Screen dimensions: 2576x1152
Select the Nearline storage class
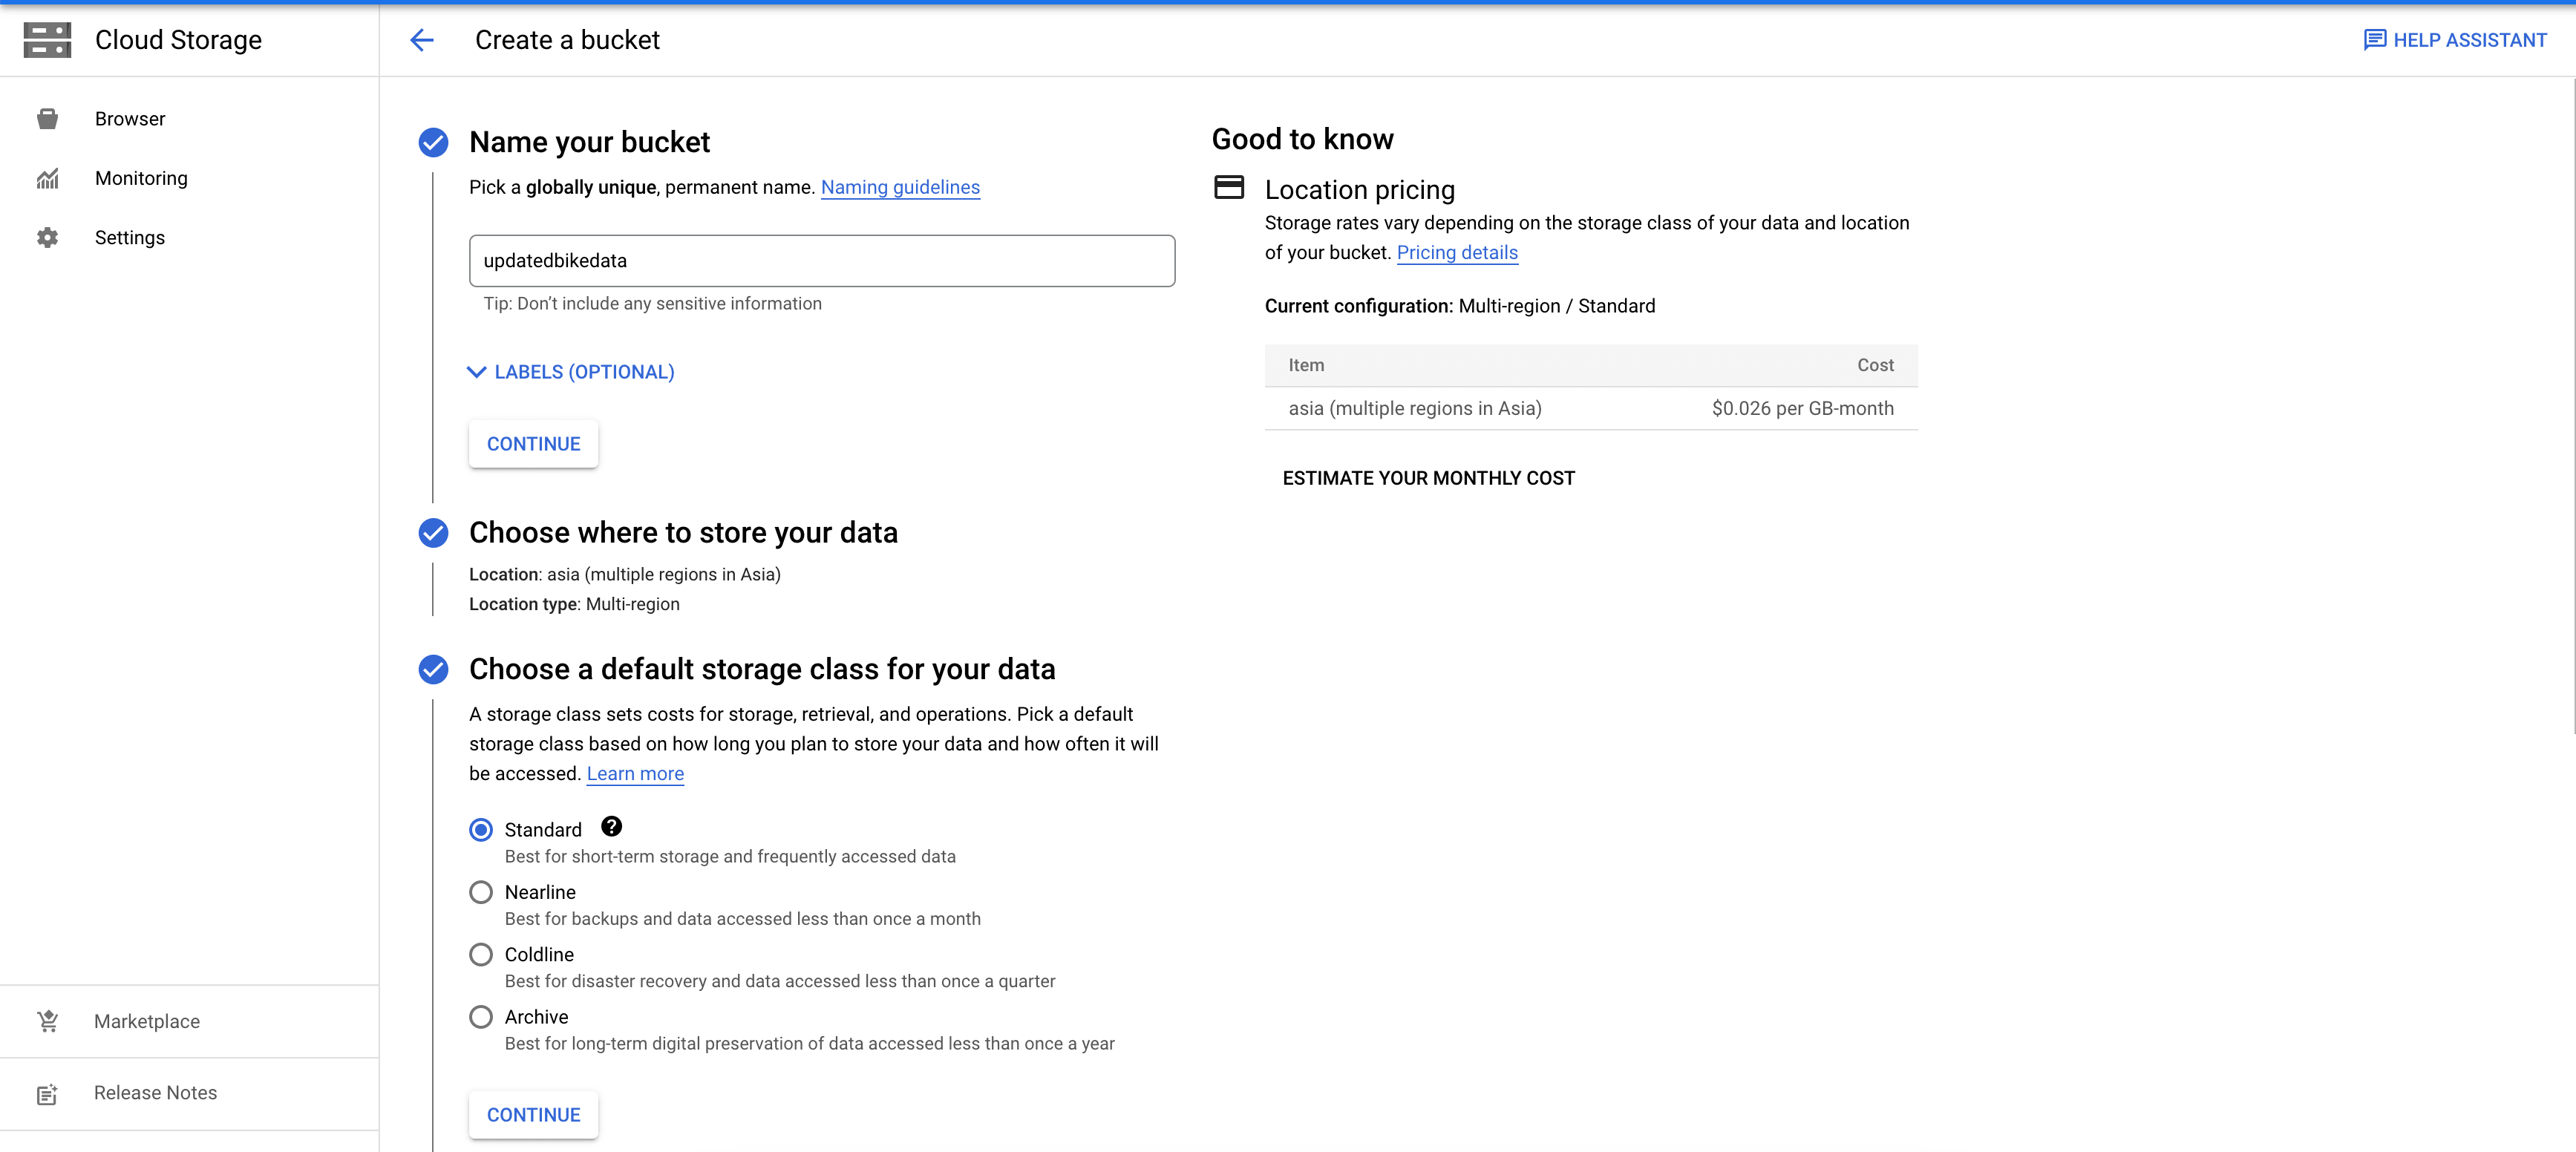click(481, 892)
